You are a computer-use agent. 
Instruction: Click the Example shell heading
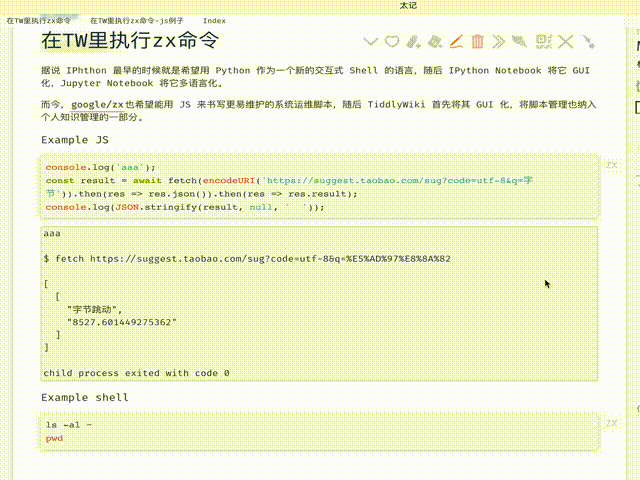click(84, 398)
